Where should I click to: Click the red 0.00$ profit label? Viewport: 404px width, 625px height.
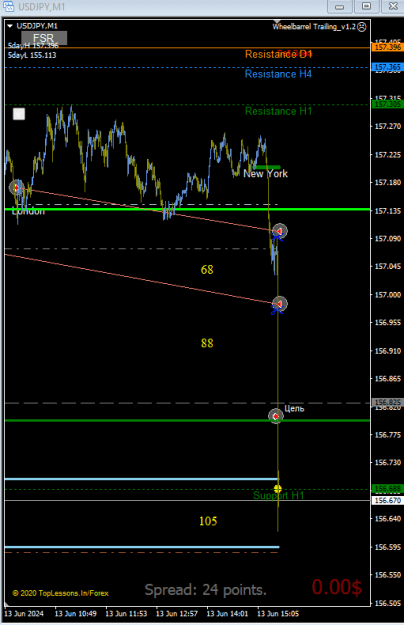click(x=337, y=587)
